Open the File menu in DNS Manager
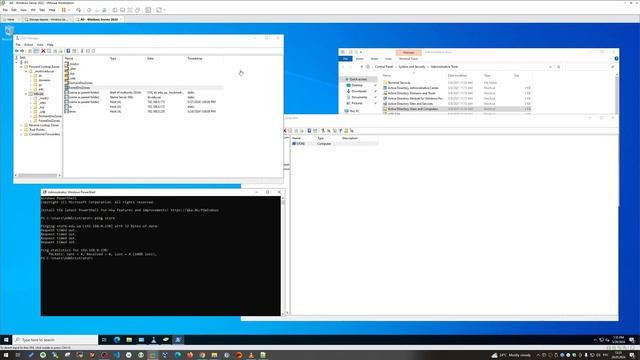The height and width of the screenshot is (360, 640). (18, 44)
